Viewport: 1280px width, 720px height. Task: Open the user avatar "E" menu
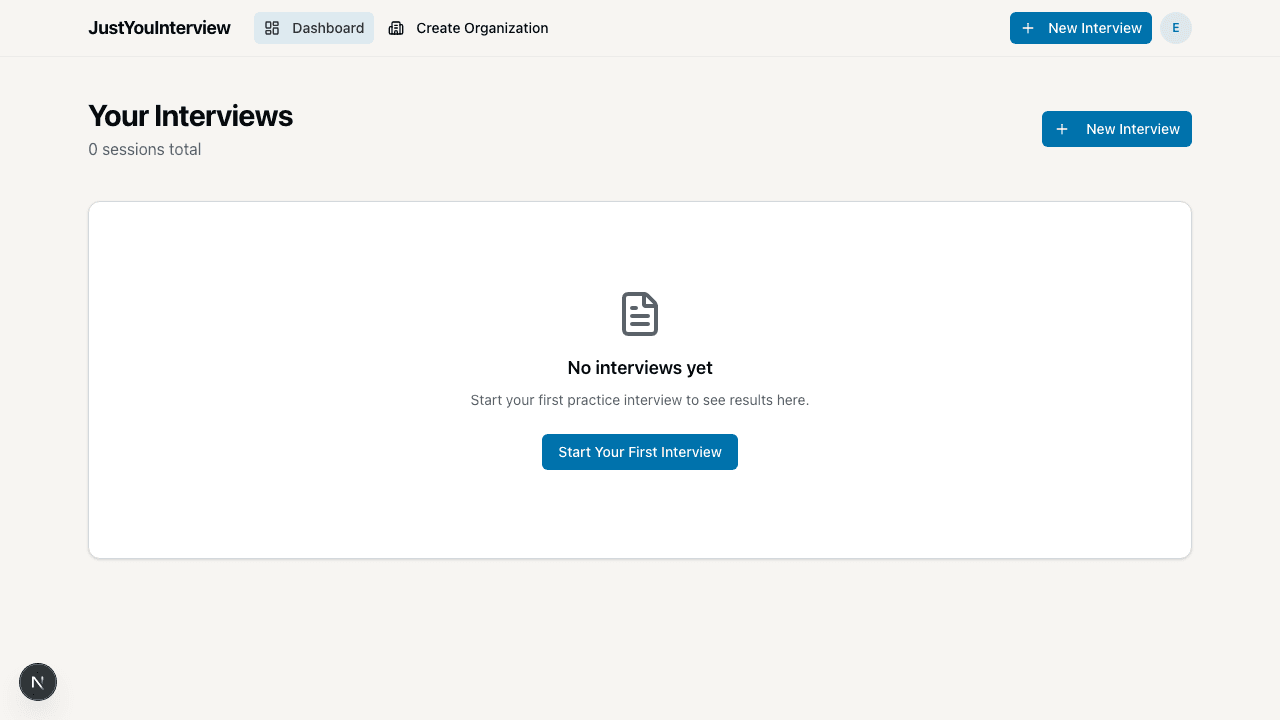[x=1176, y=28]
